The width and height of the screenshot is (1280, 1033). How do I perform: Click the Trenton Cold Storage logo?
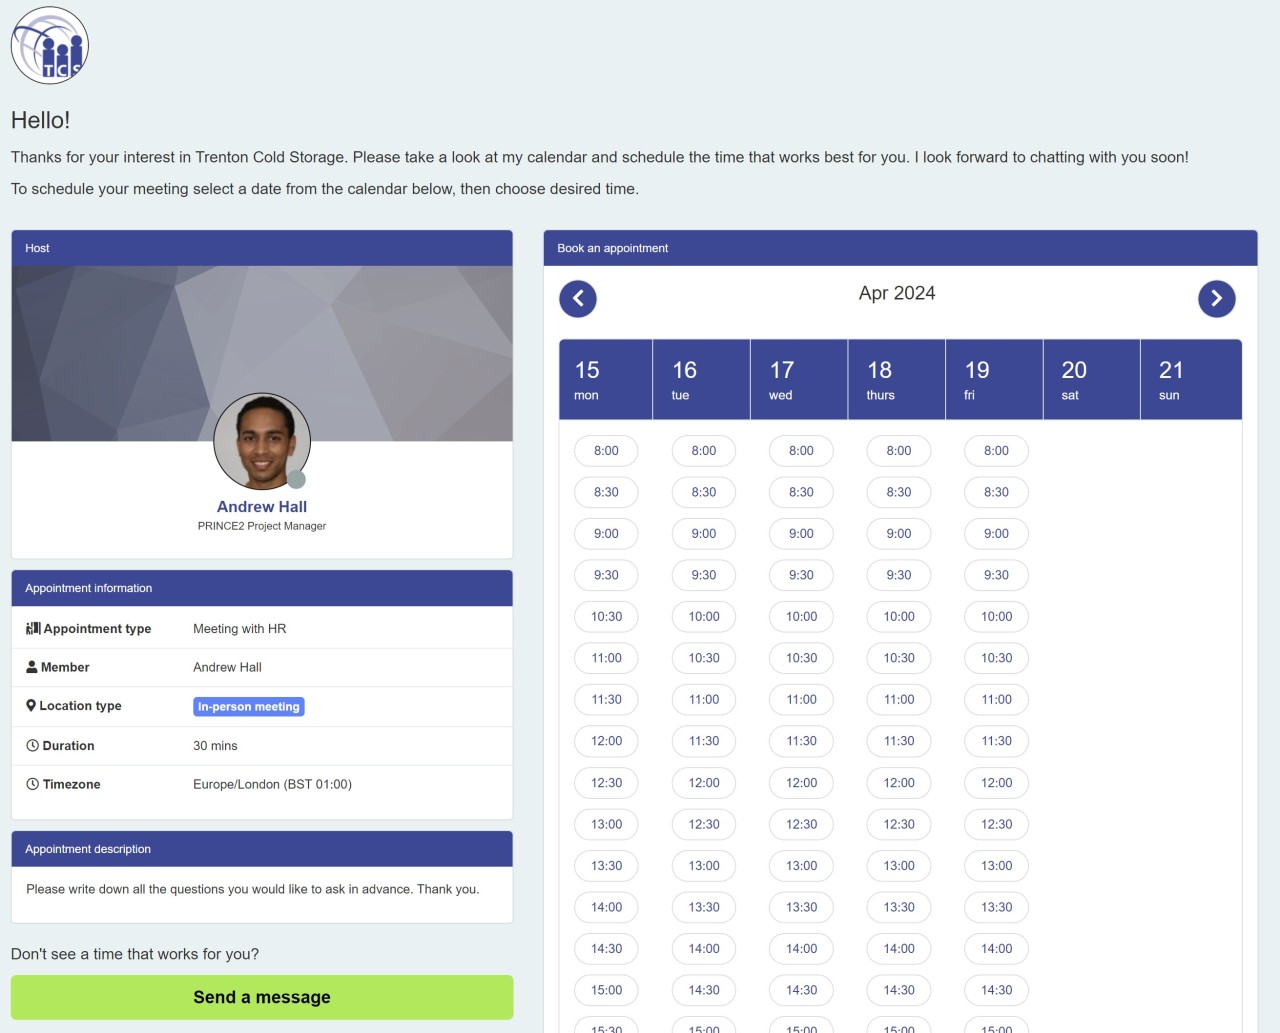[x=49, y=45]
